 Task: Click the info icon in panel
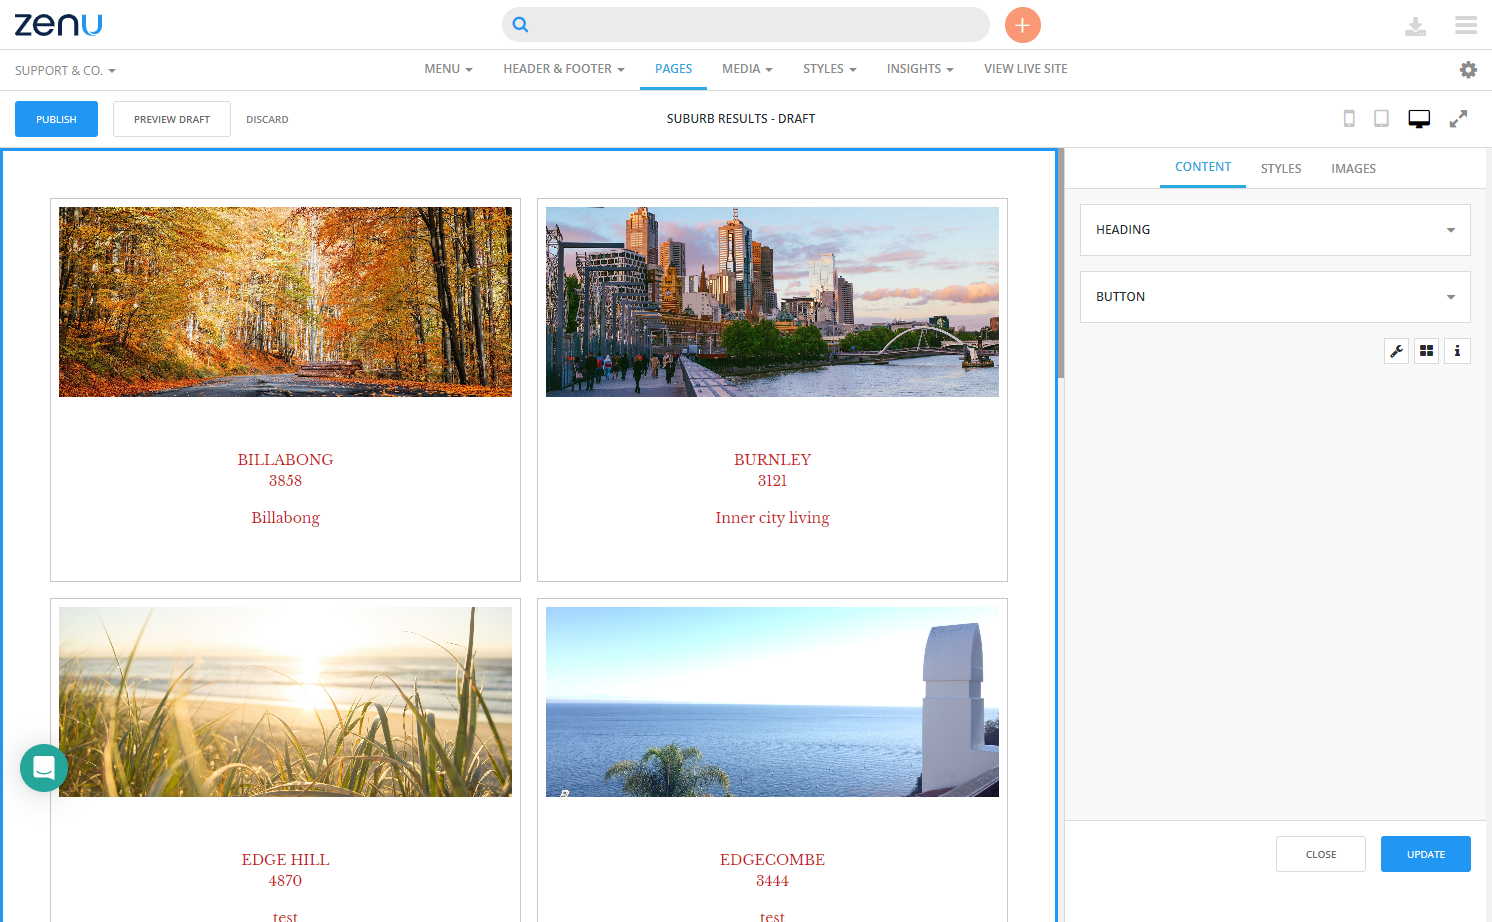click(1458, 351)
